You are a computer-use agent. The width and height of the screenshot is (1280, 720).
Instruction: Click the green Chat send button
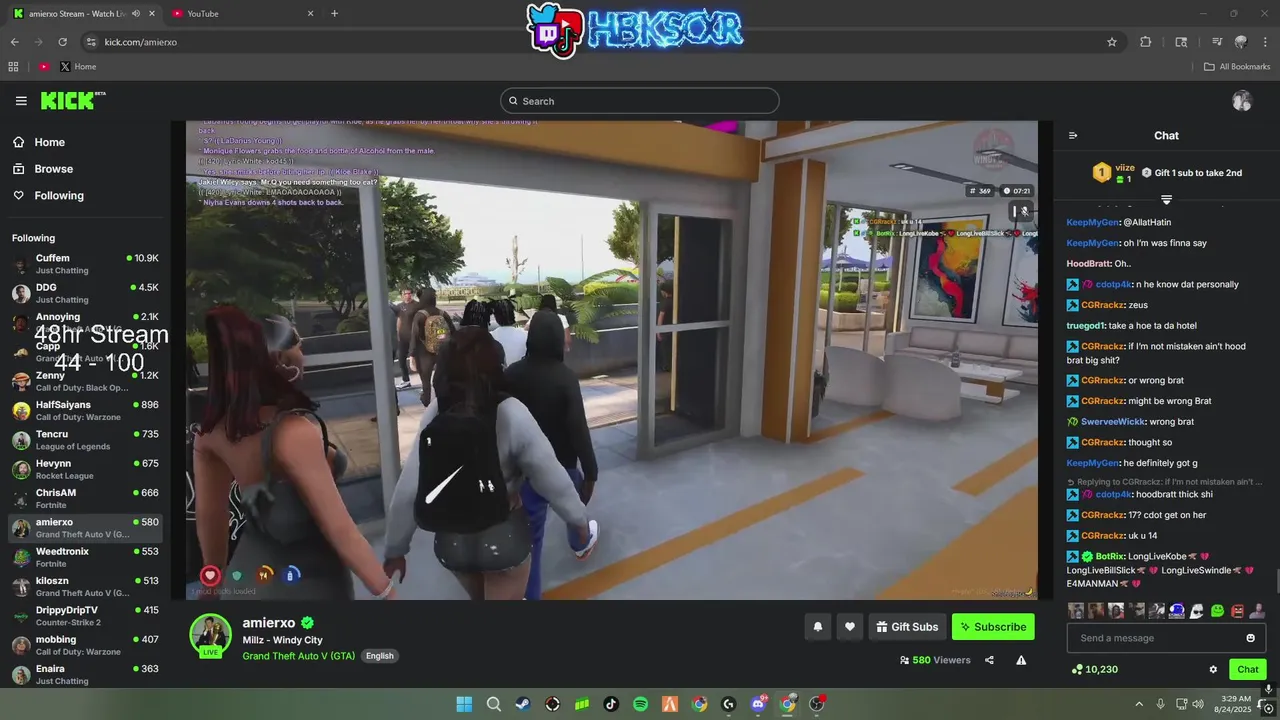[x=1248, y=670]
